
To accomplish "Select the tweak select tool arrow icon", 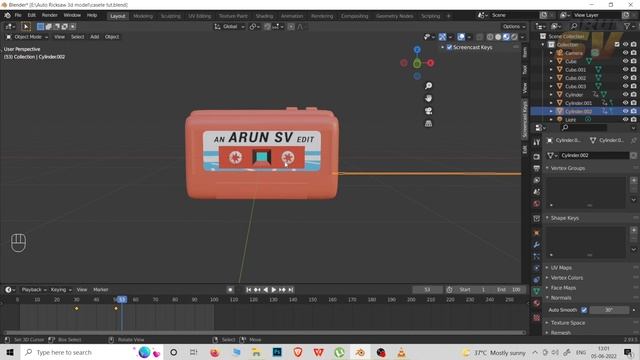I will tap(26, 27).
